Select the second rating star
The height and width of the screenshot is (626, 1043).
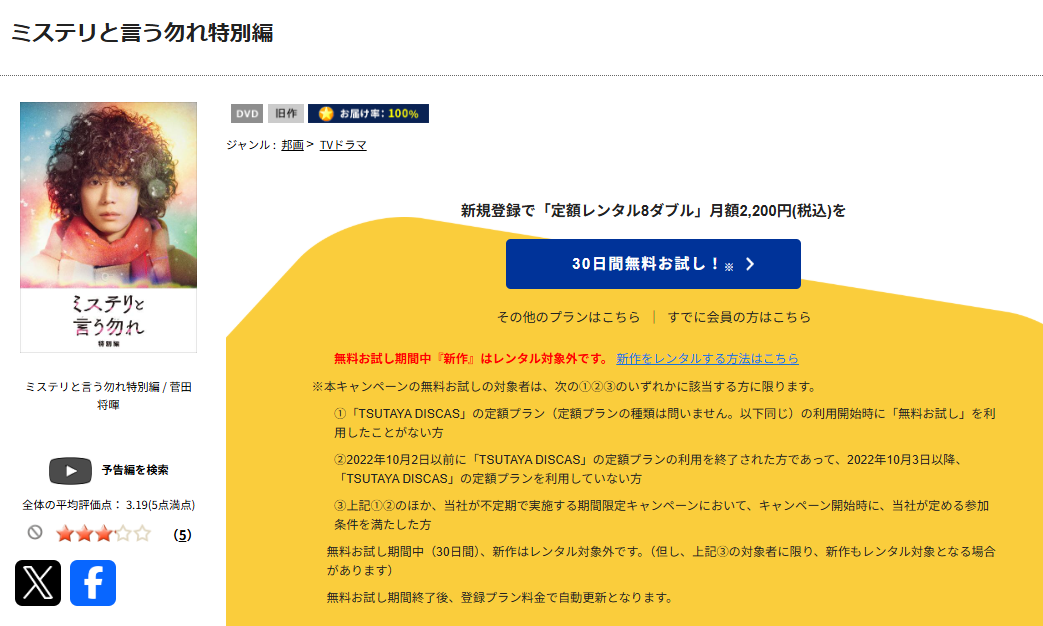tap(84, 534)
